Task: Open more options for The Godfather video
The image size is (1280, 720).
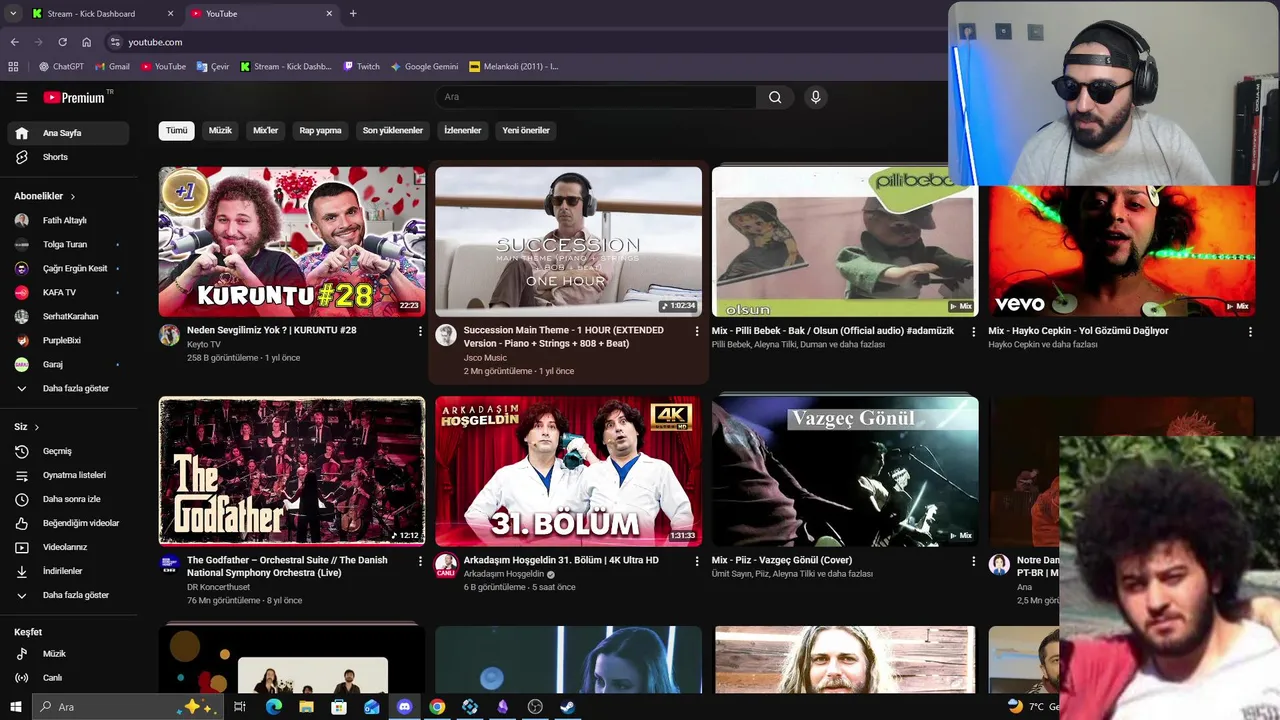Action: coord(420,561)
